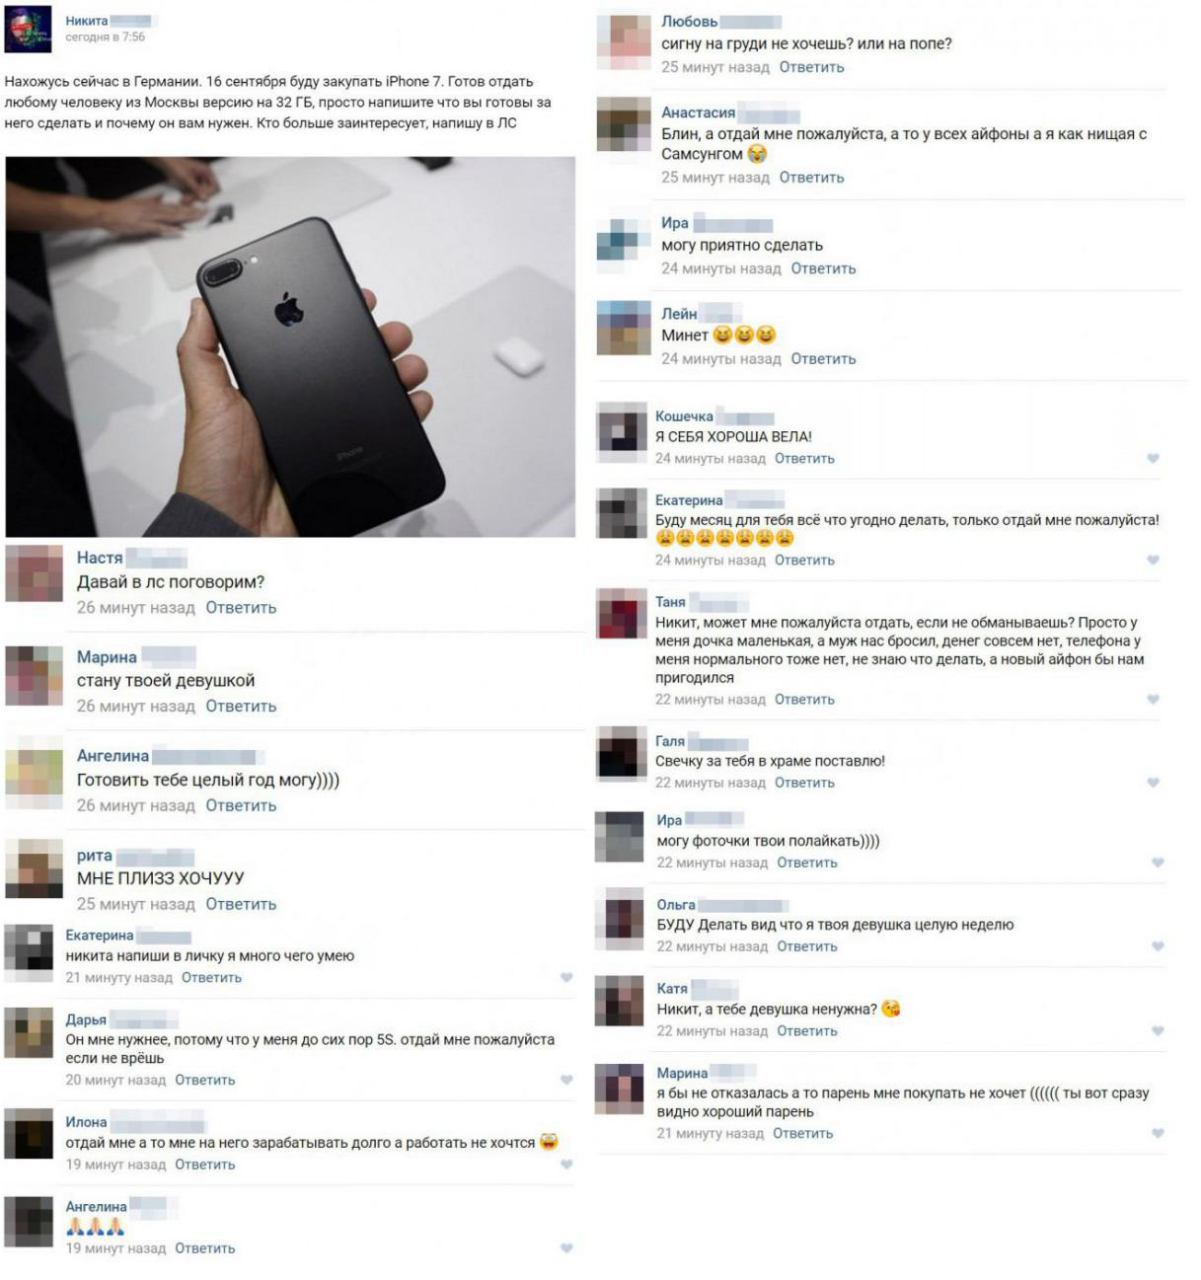This screenshot has width=1201, height=1280.
Task: Like Дарья's 5S comment with the heart
Action: [x=566, y=1079]
